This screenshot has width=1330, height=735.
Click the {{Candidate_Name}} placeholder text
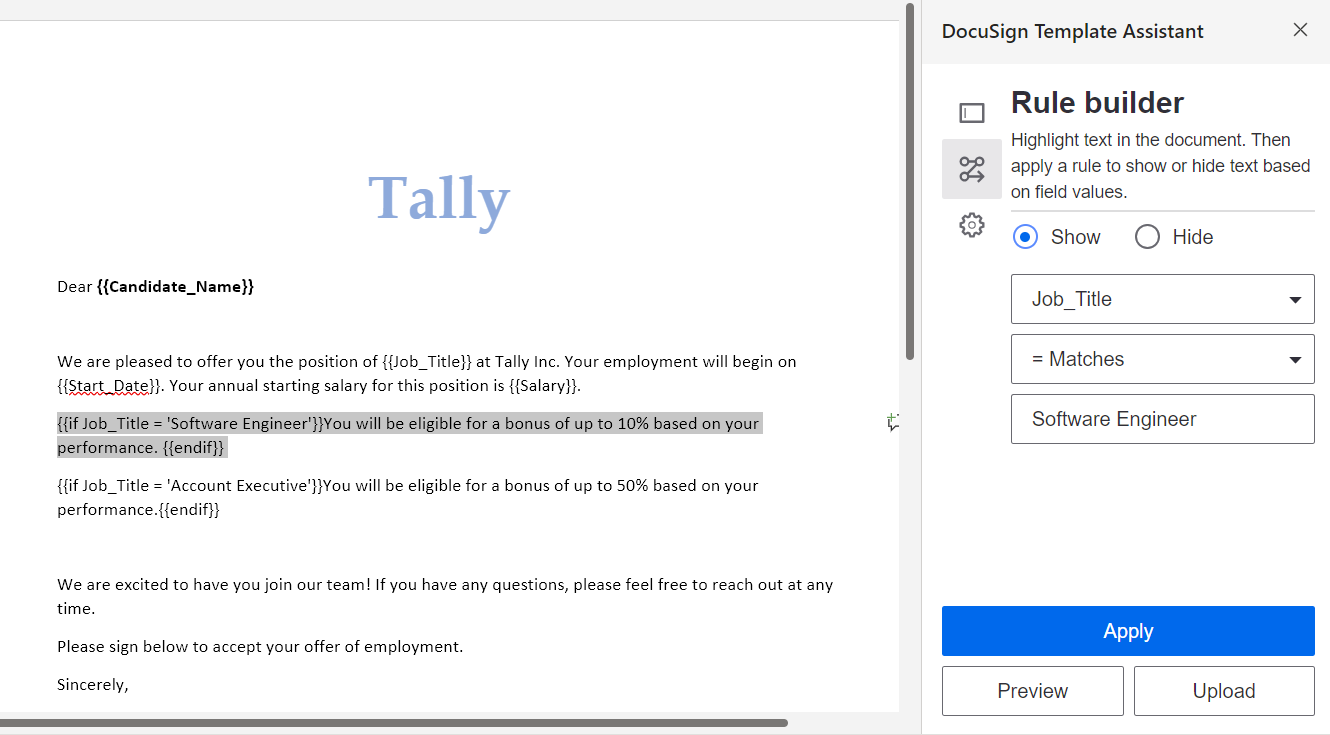click(173, 286)
